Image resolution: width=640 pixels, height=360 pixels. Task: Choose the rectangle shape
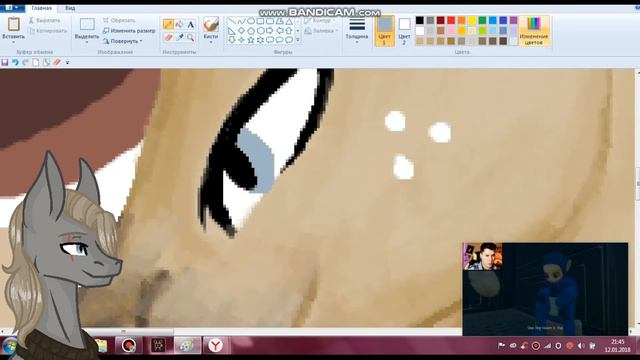click(260, 21)
